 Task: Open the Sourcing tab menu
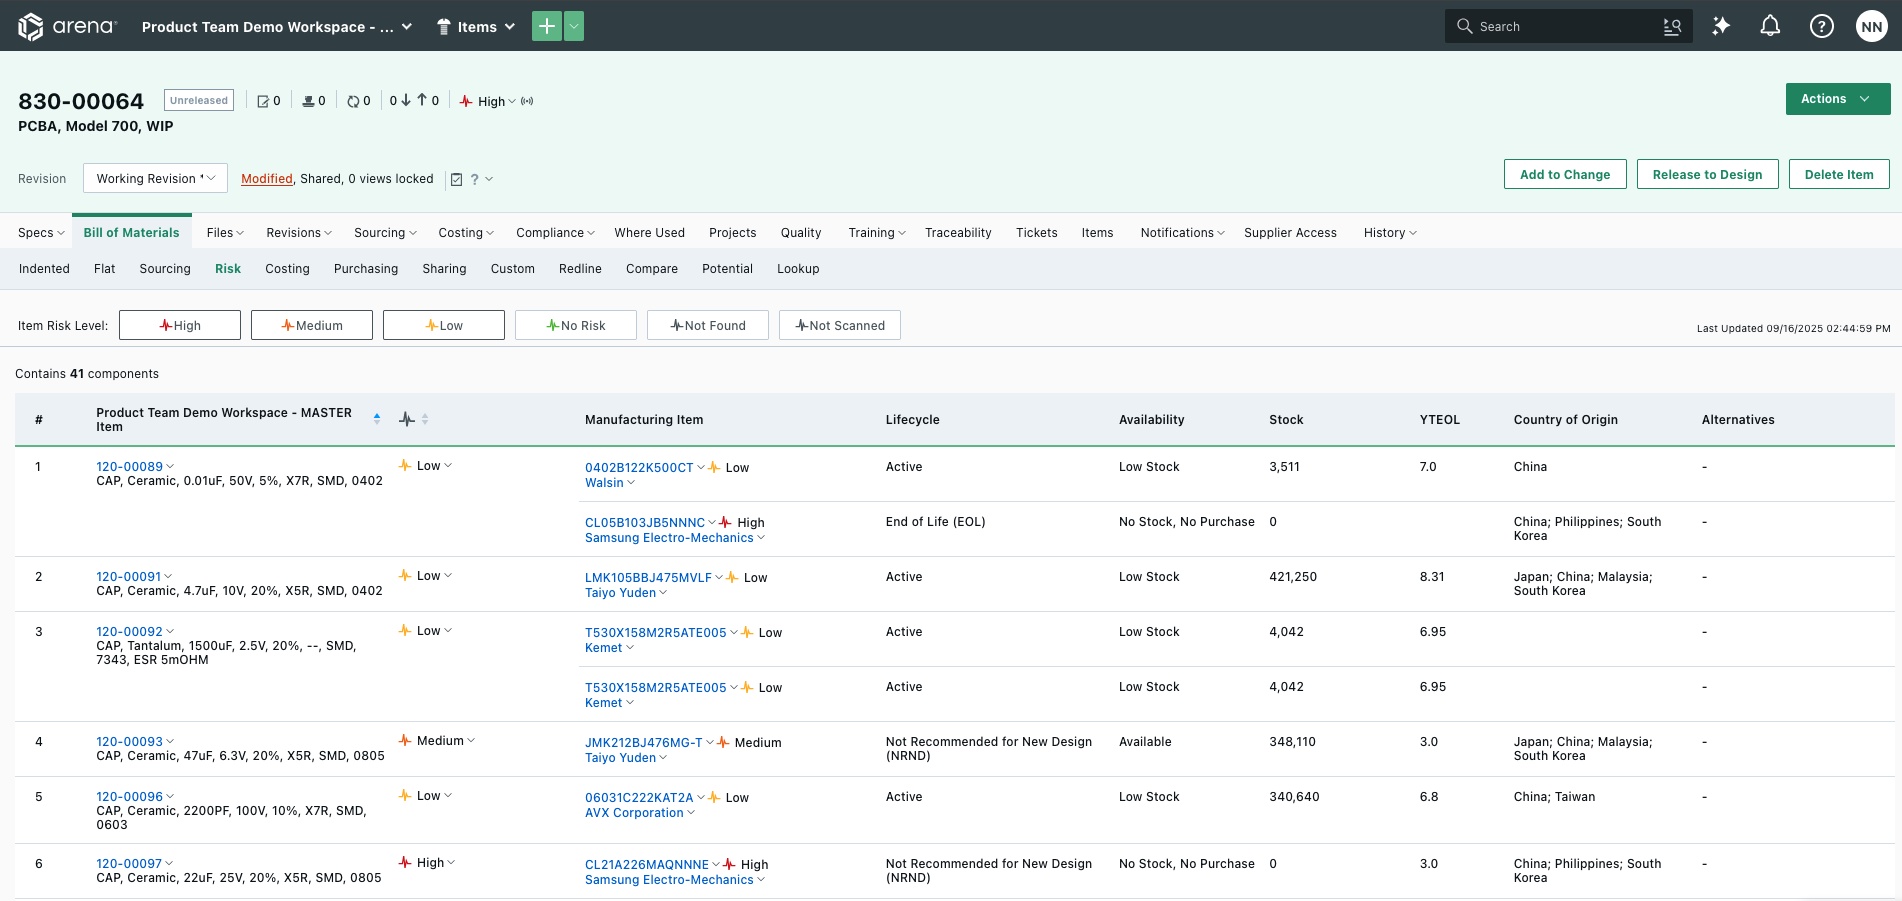pos(385,232)
